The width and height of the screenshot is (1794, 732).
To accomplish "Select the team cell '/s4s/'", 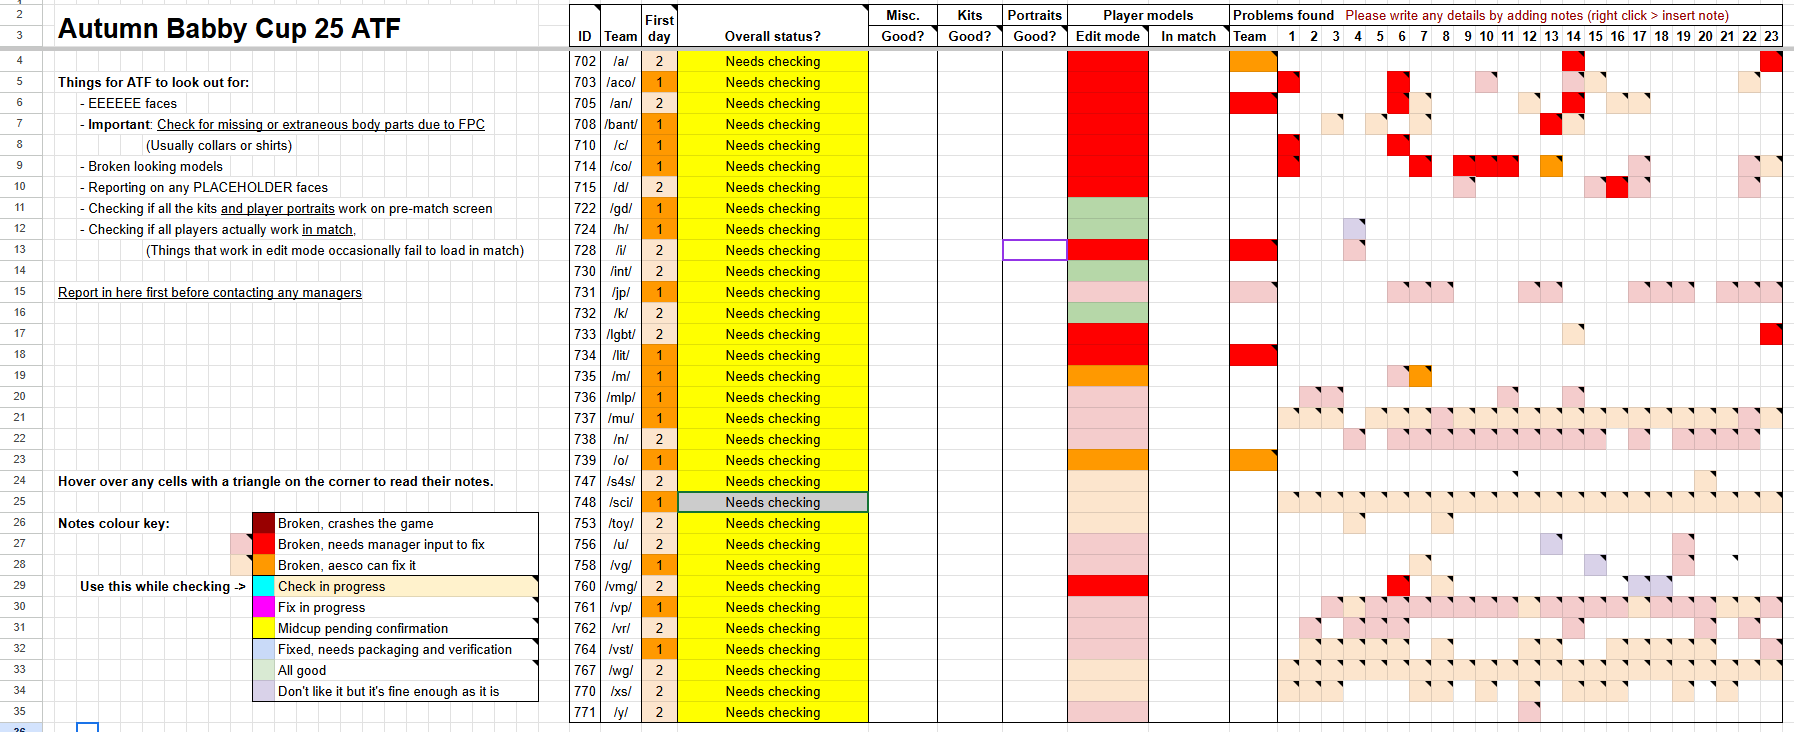I will click(621, 481).
